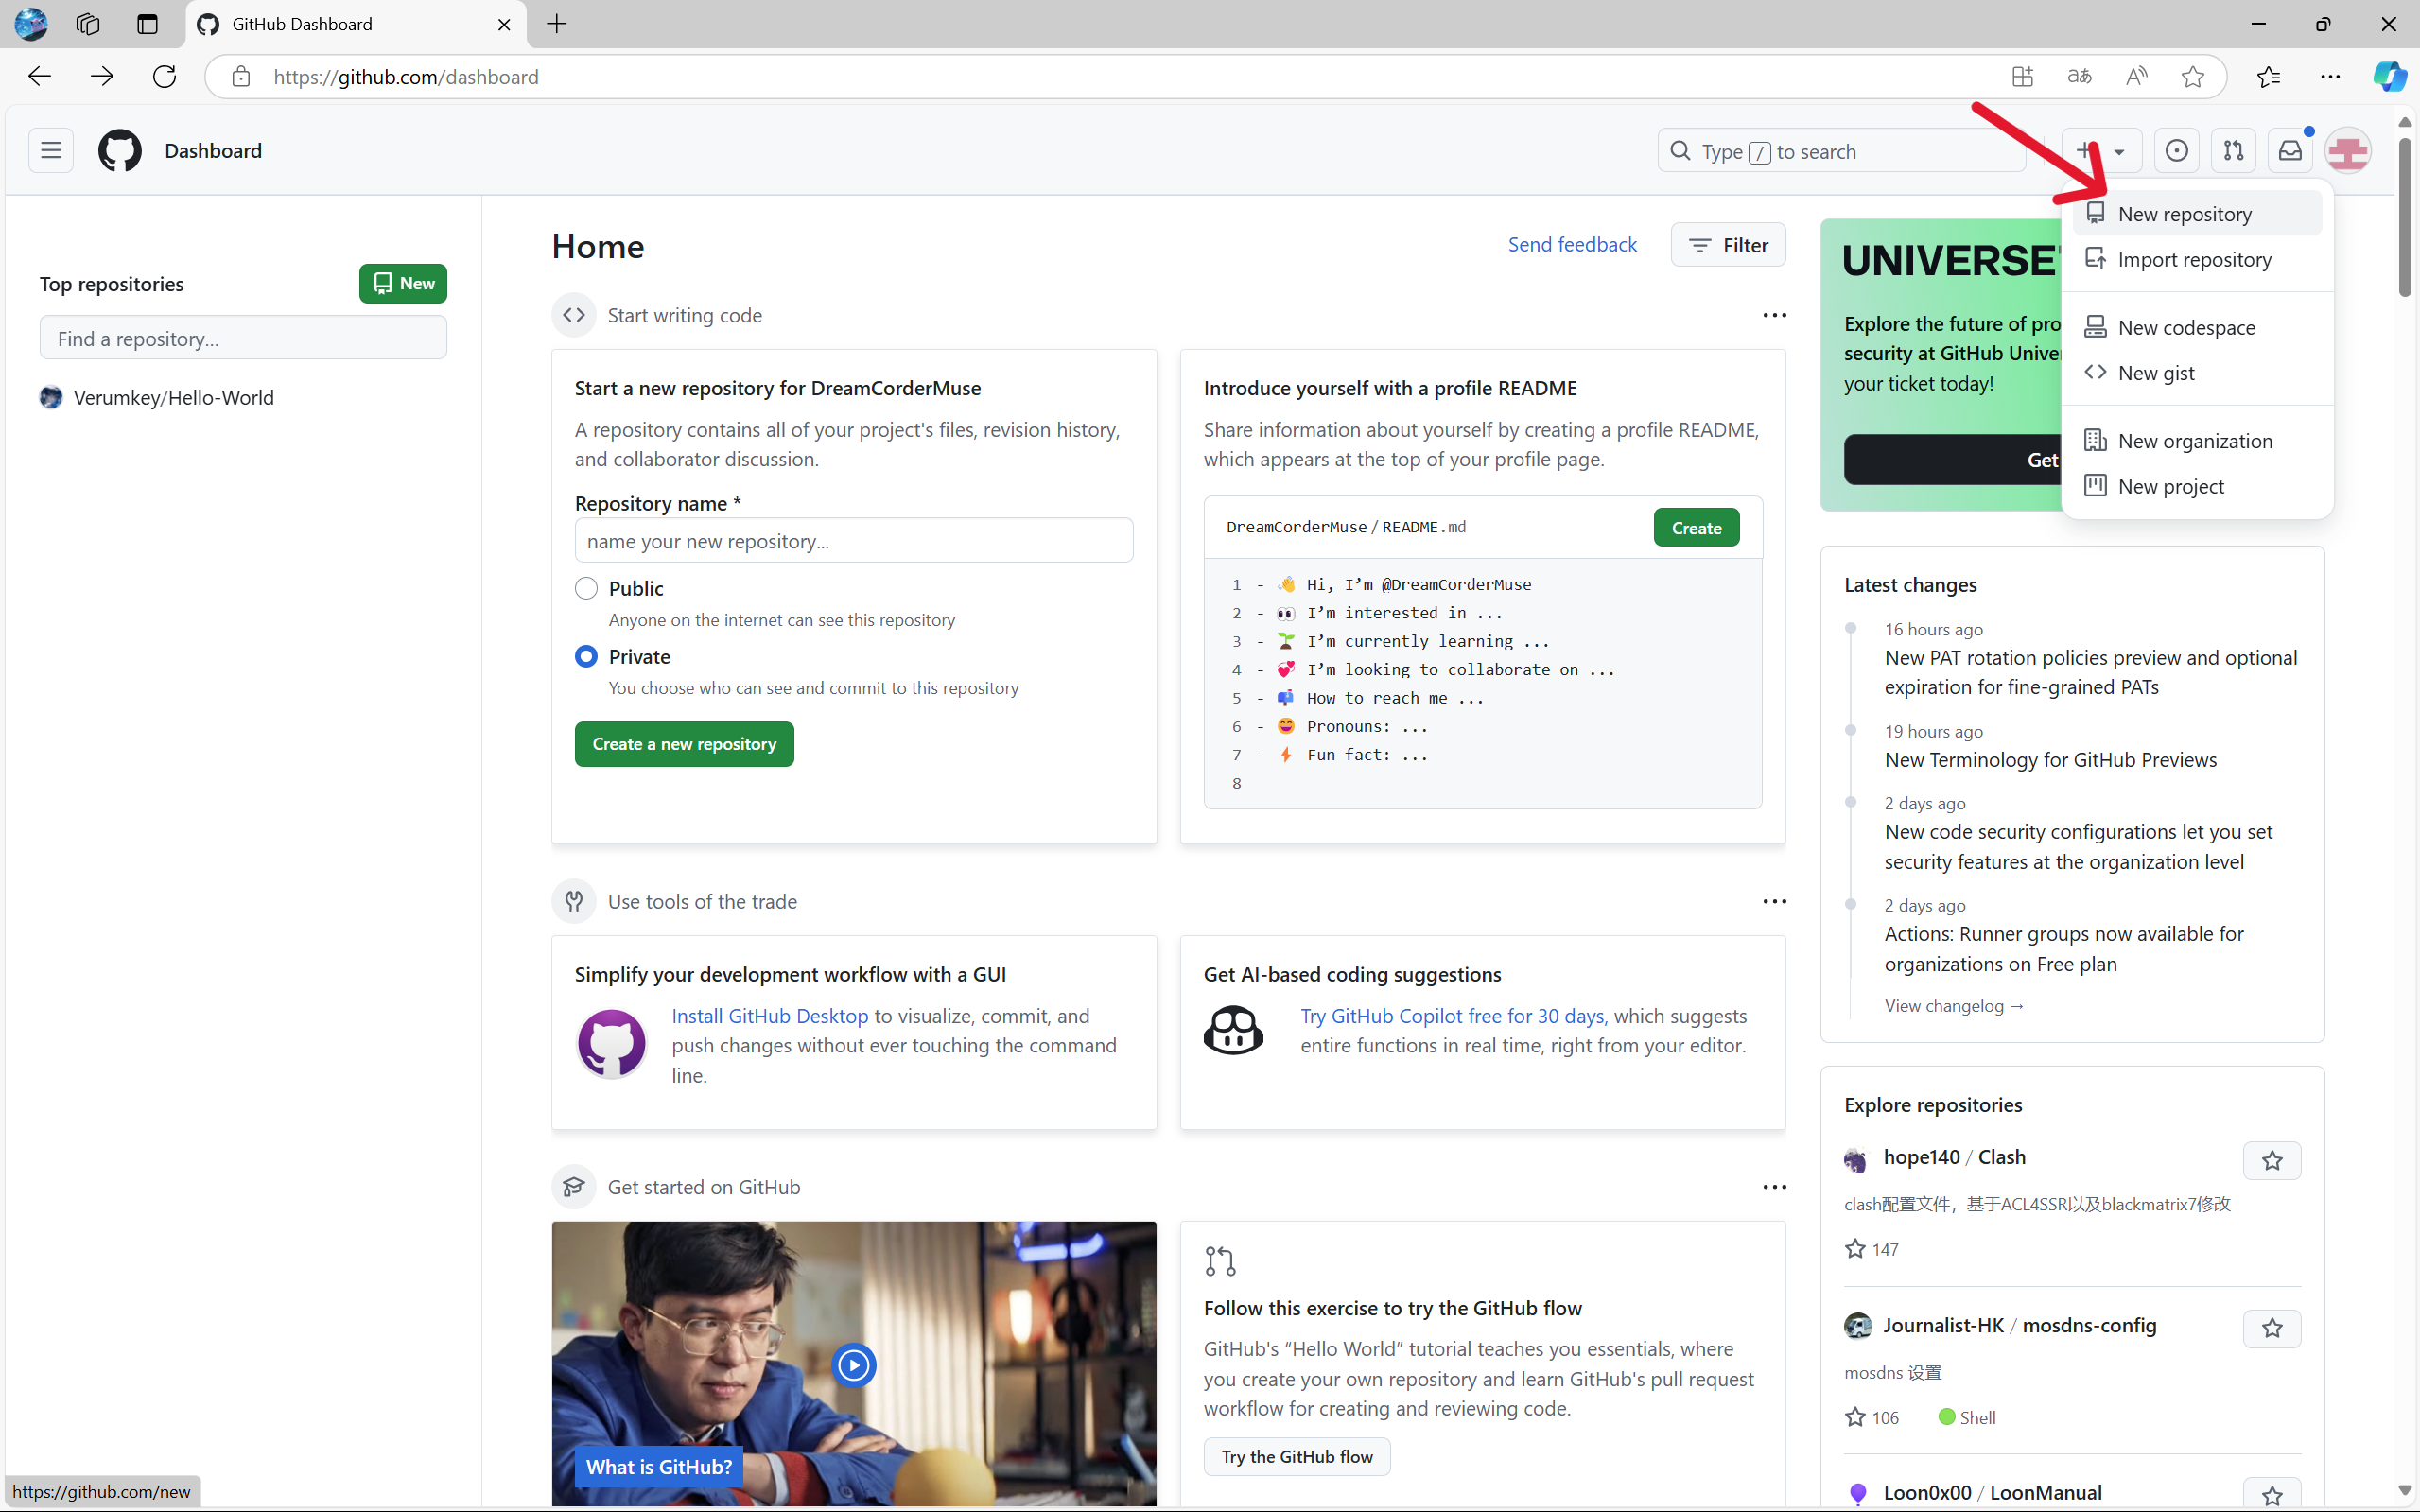The width and height of the screenshot is (2420, 1512).
Task: Choose New gist from the menu
Action: (x=2197, y=373)
